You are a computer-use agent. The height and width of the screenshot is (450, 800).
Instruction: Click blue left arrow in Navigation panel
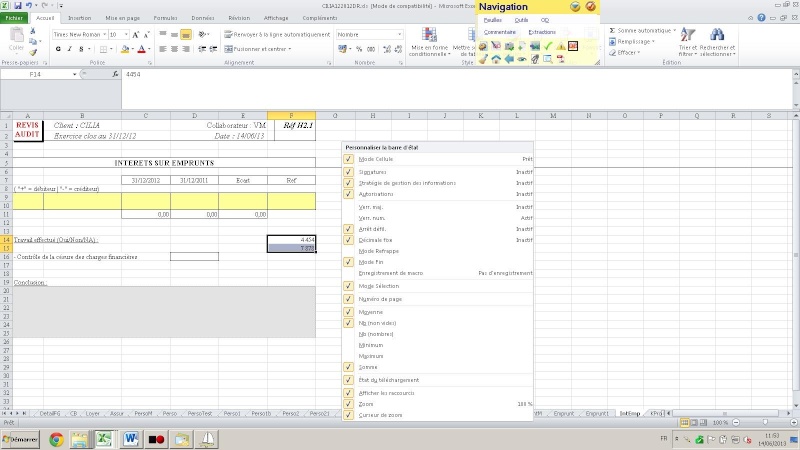point(509,59)
